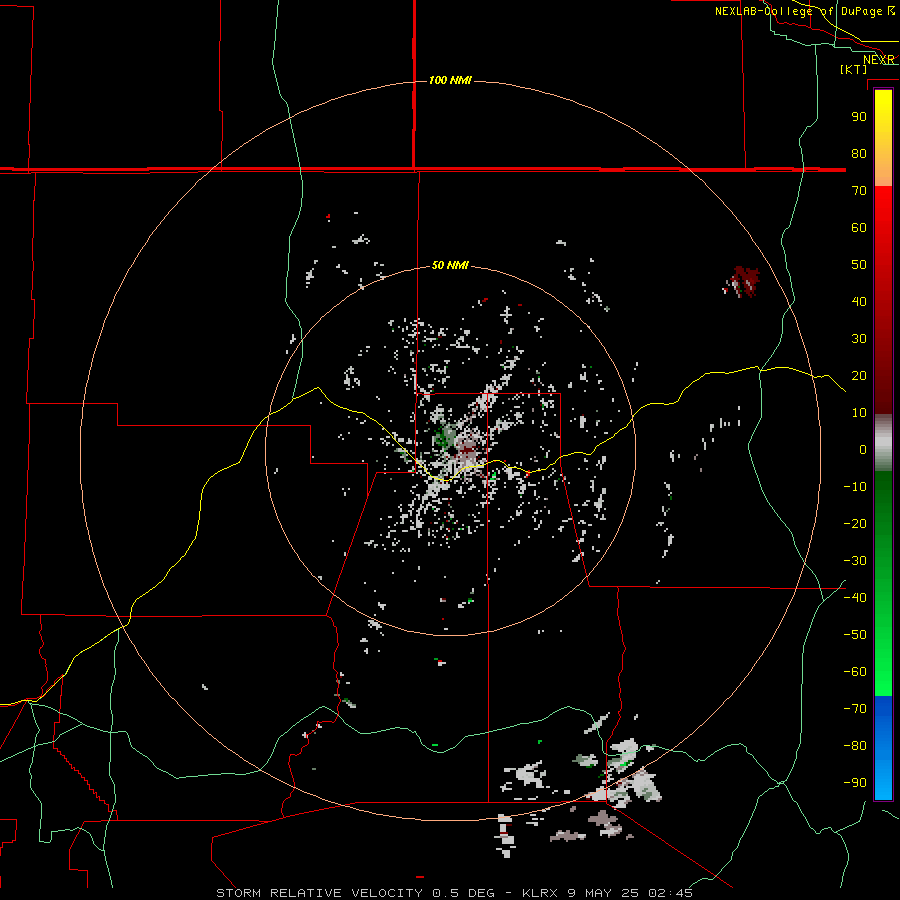Click the 40 value on velocity scale
Screen dimensions: 900x900
[x=859, y=301]
